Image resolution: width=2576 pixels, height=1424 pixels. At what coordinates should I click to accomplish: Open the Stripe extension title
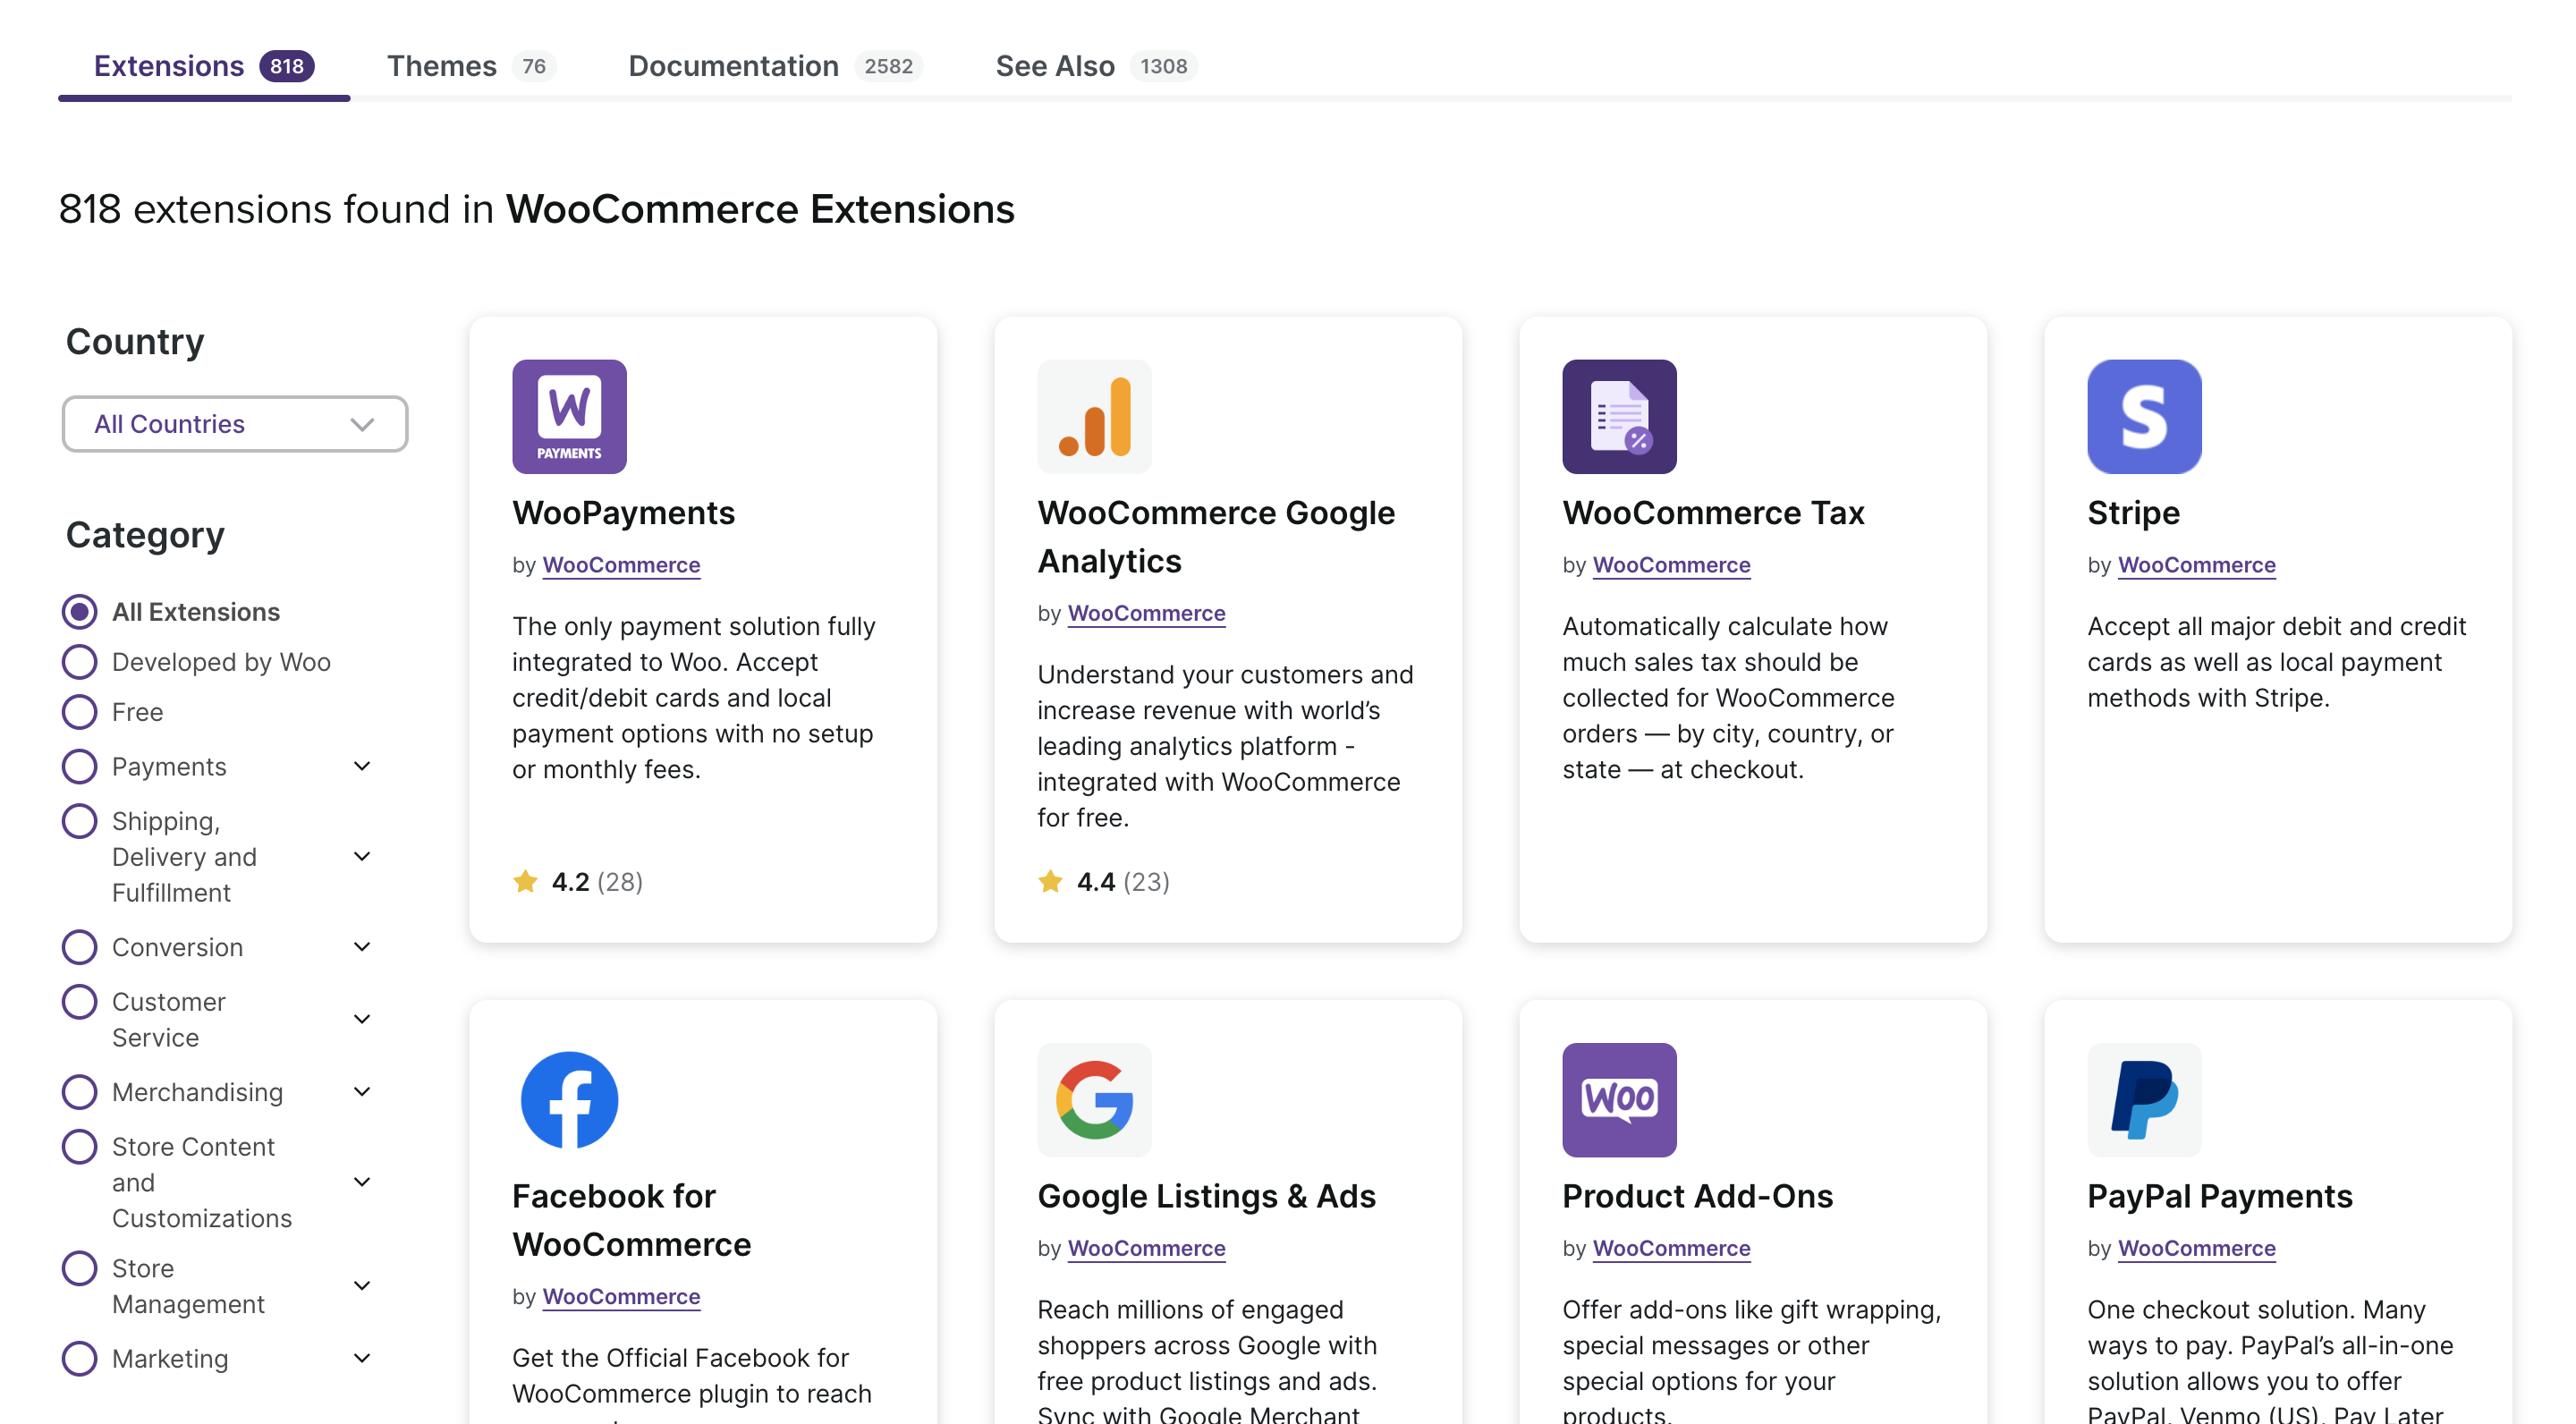click(2133, 513)
